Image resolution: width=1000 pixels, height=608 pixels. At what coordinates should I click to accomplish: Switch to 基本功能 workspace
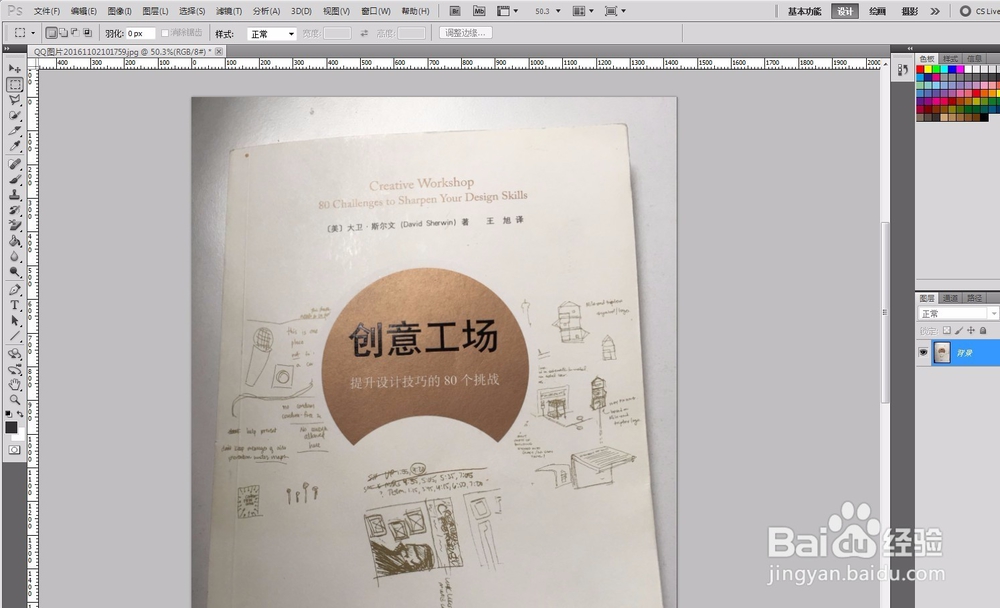coord(804,11)
